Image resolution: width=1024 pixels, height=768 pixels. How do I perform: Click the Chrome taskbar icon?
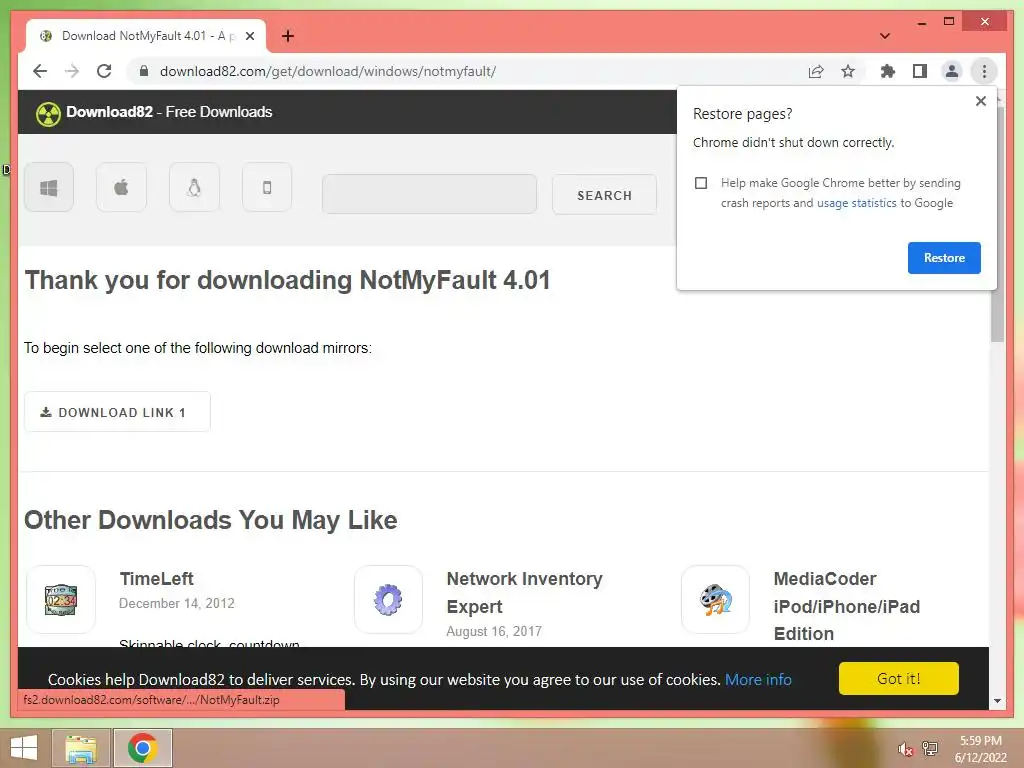point(143,748)
